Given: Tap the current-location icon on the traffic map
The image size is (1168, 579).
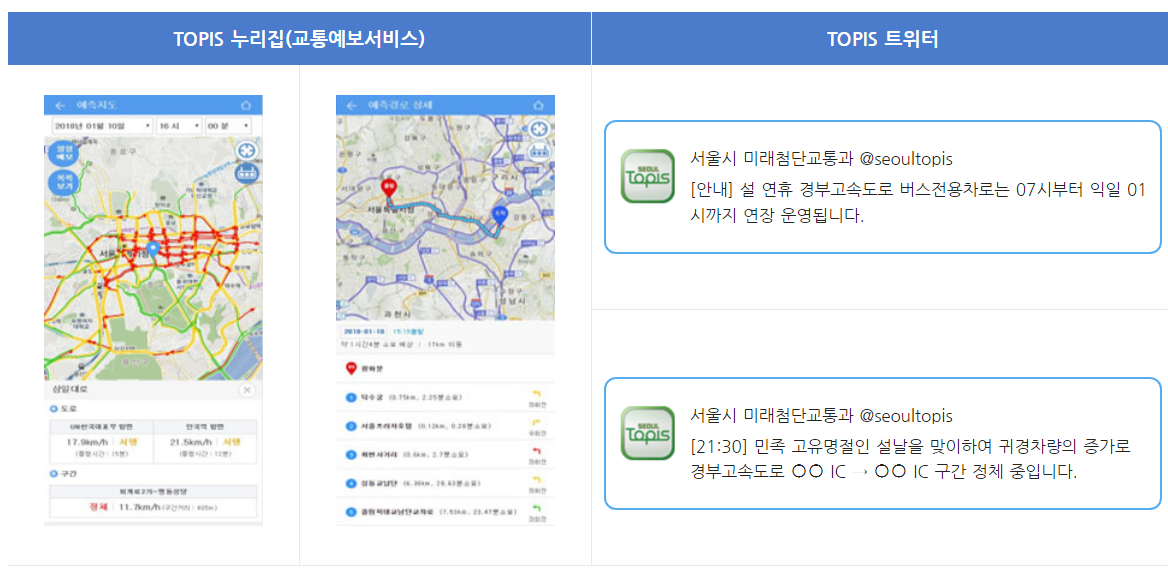Looking at the screenshot, I should (x=246, y=150).
